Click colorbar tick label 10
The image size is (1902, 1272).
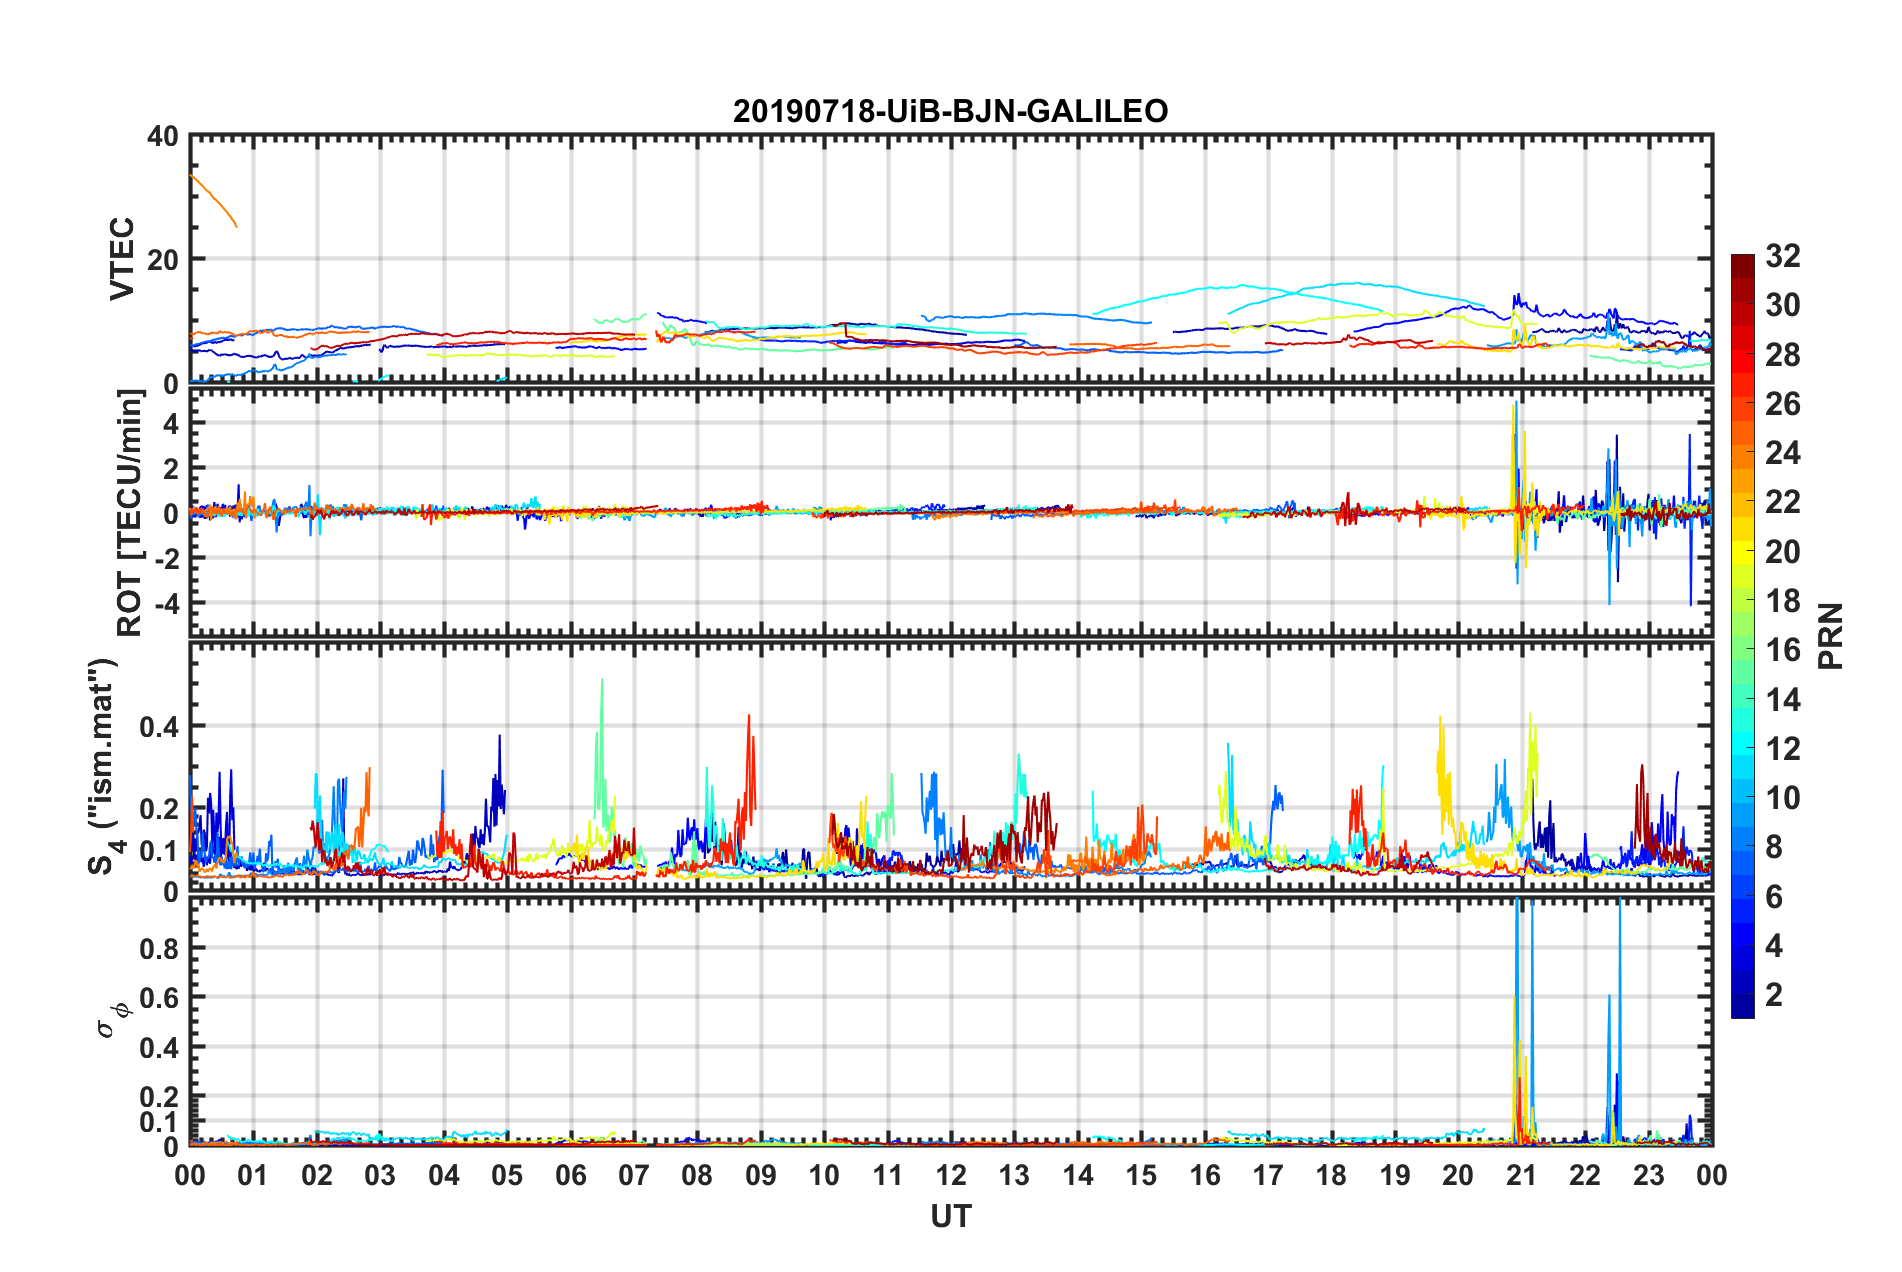1783,798
